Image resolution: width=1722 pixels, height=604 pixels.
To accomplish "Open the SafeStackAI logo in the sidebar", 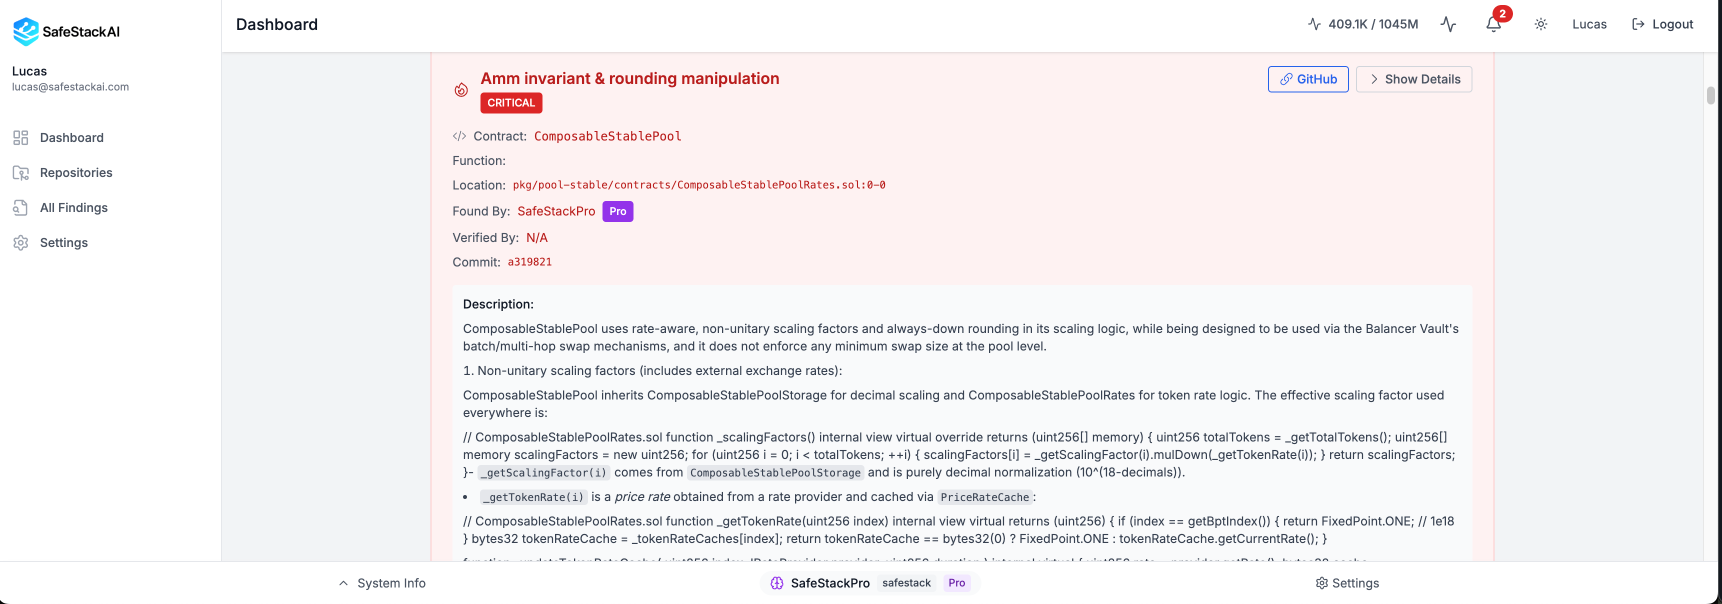I will (25, 31).
